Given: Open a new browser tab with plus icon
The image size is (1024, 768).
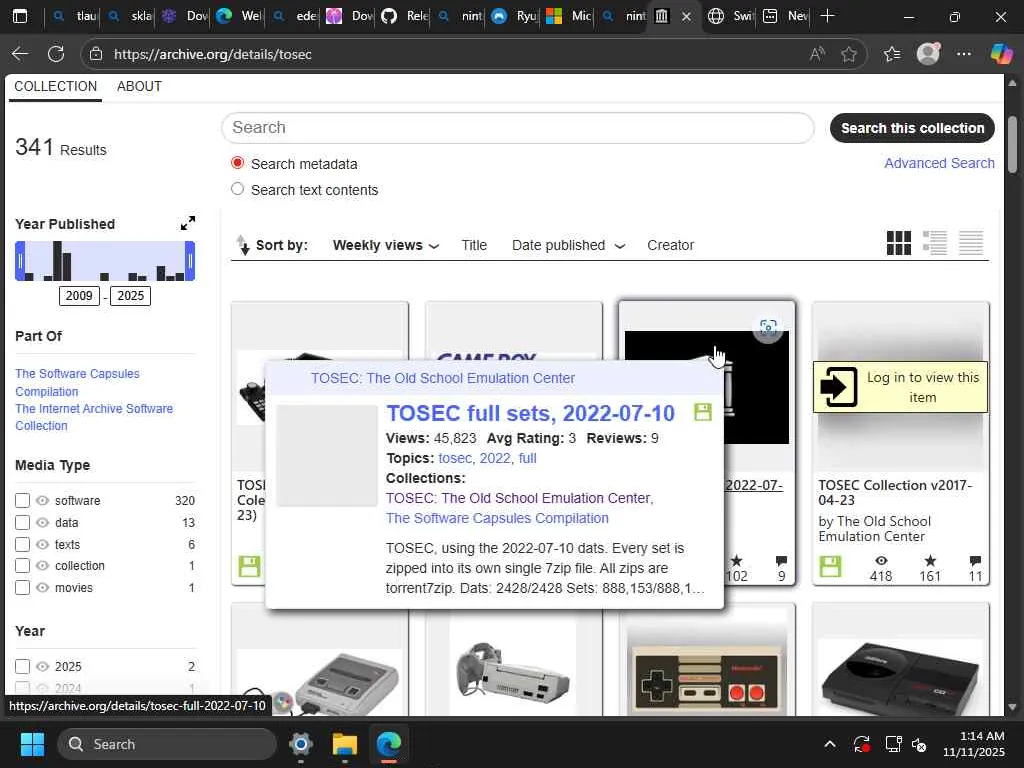Looking at the screenshot, I should pyautogui.click(x=827, y=16).
